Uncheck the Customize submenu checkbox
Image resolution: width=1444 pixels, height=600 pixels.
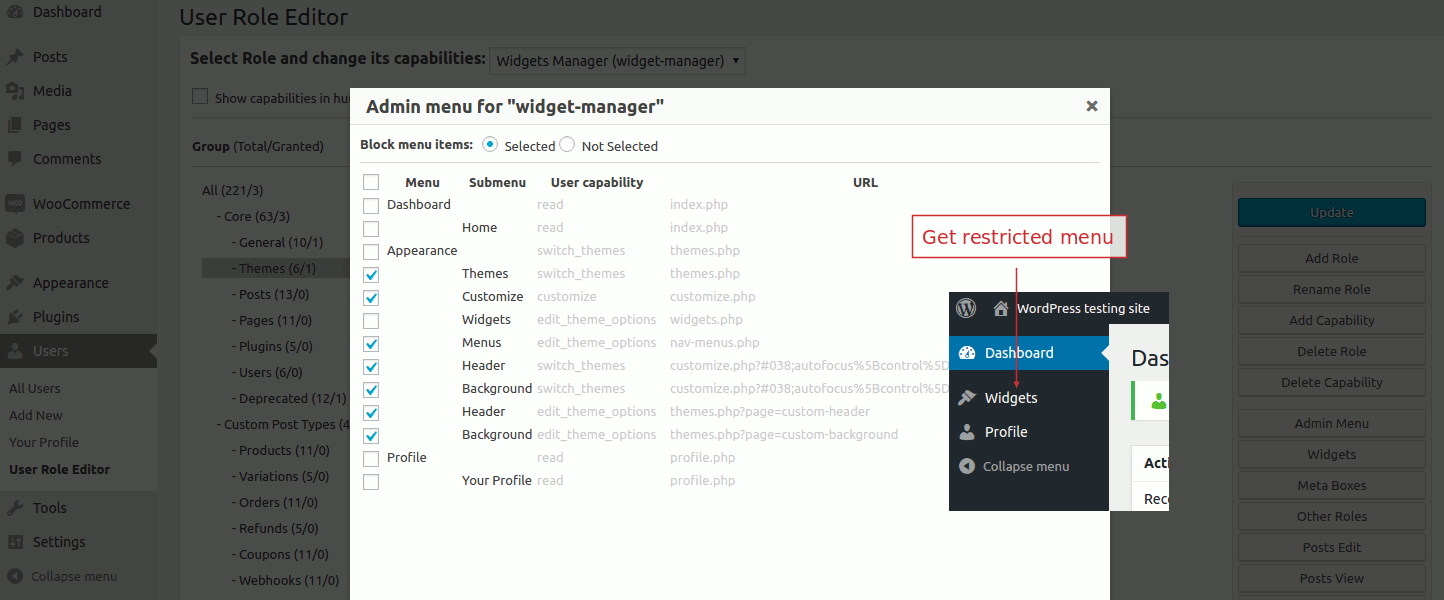[371, 297]
